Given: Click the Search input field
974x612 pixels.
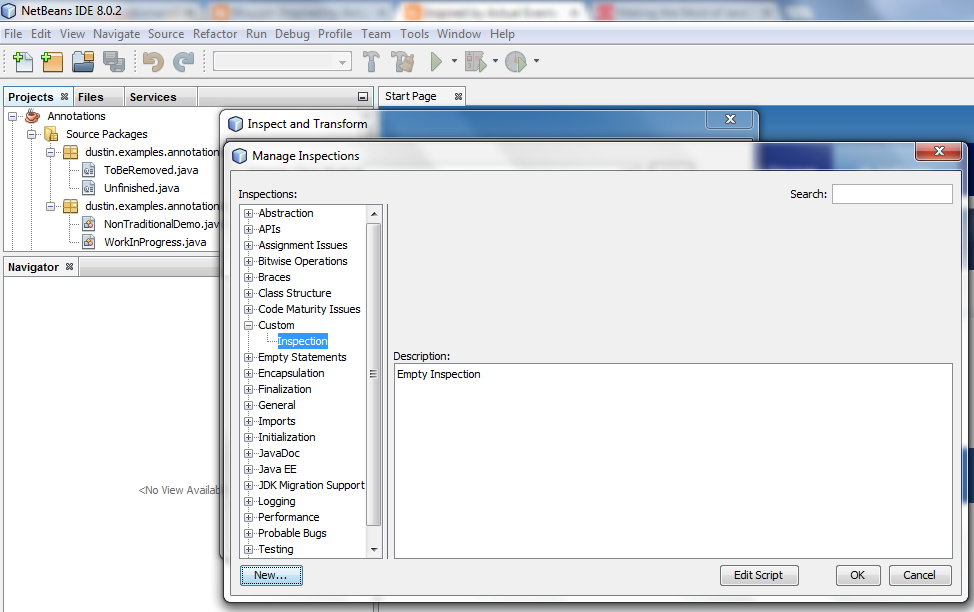Looking at the screenshot, I should [x=892, y=194].
